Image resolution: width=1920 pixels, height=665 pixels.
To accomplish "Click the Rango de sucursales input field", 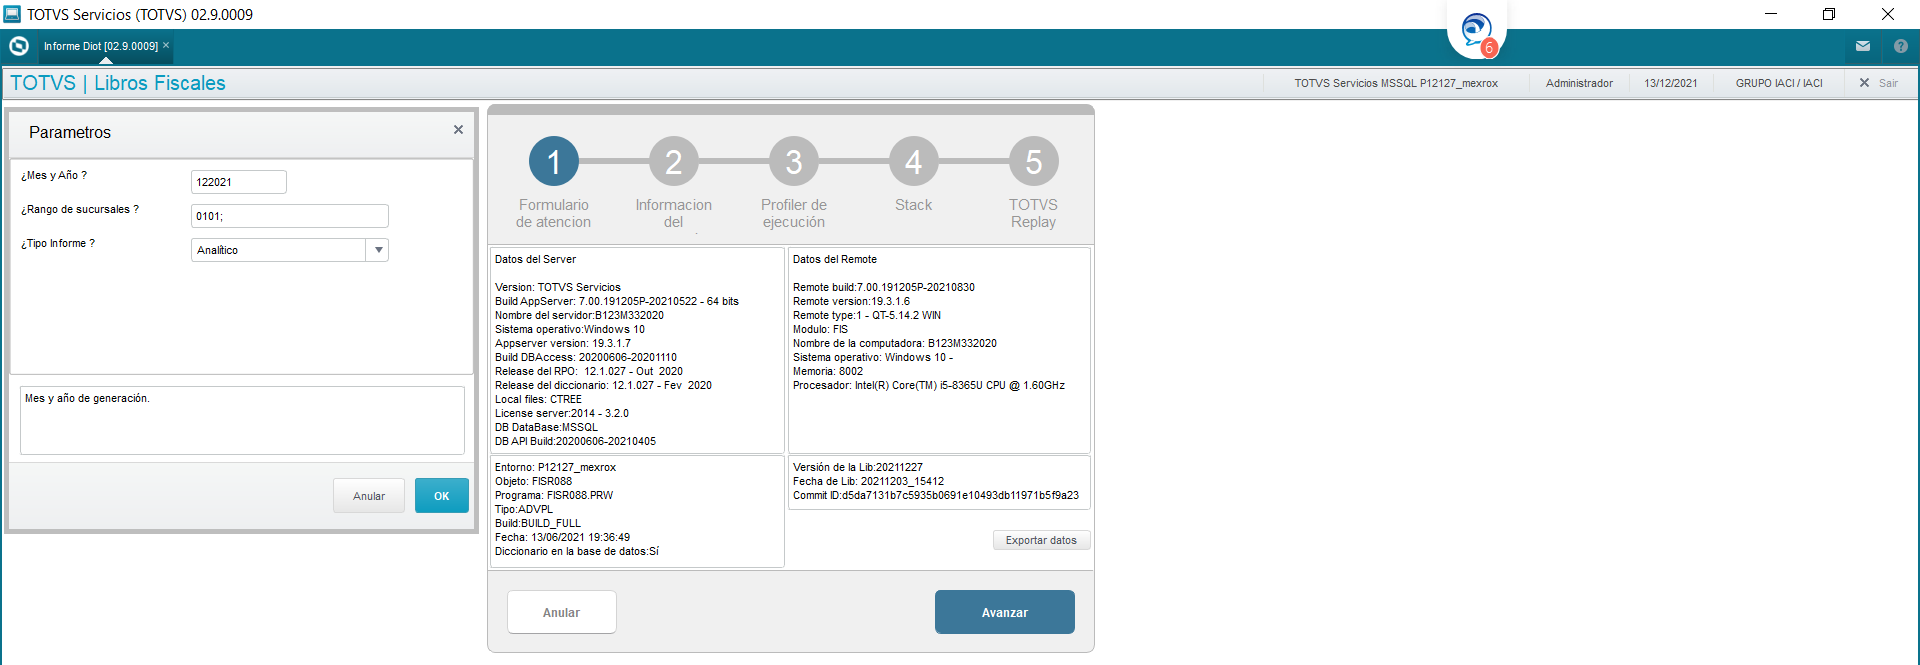I will (x=290, y=216).
